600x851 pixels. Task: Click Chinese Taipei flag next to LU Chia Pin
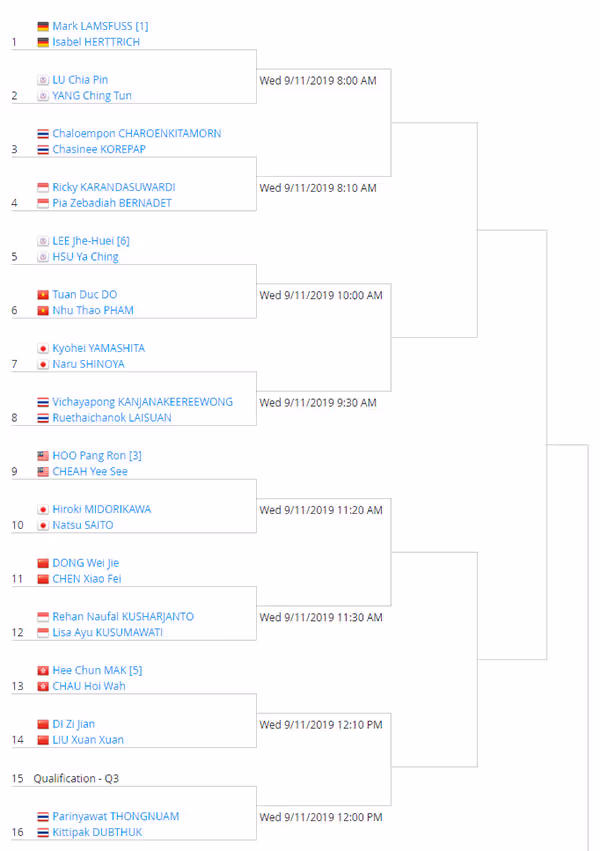tap(43, 80)
